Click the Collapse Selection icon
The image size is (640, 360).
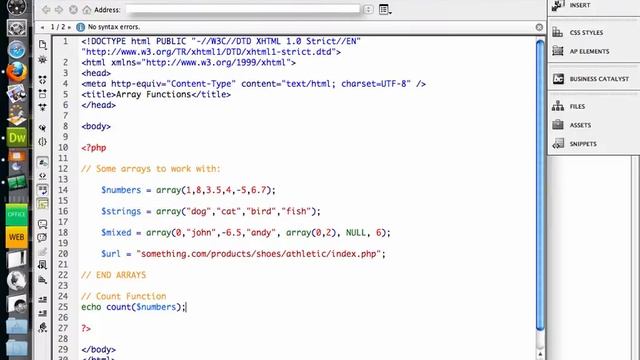point(42,93)
